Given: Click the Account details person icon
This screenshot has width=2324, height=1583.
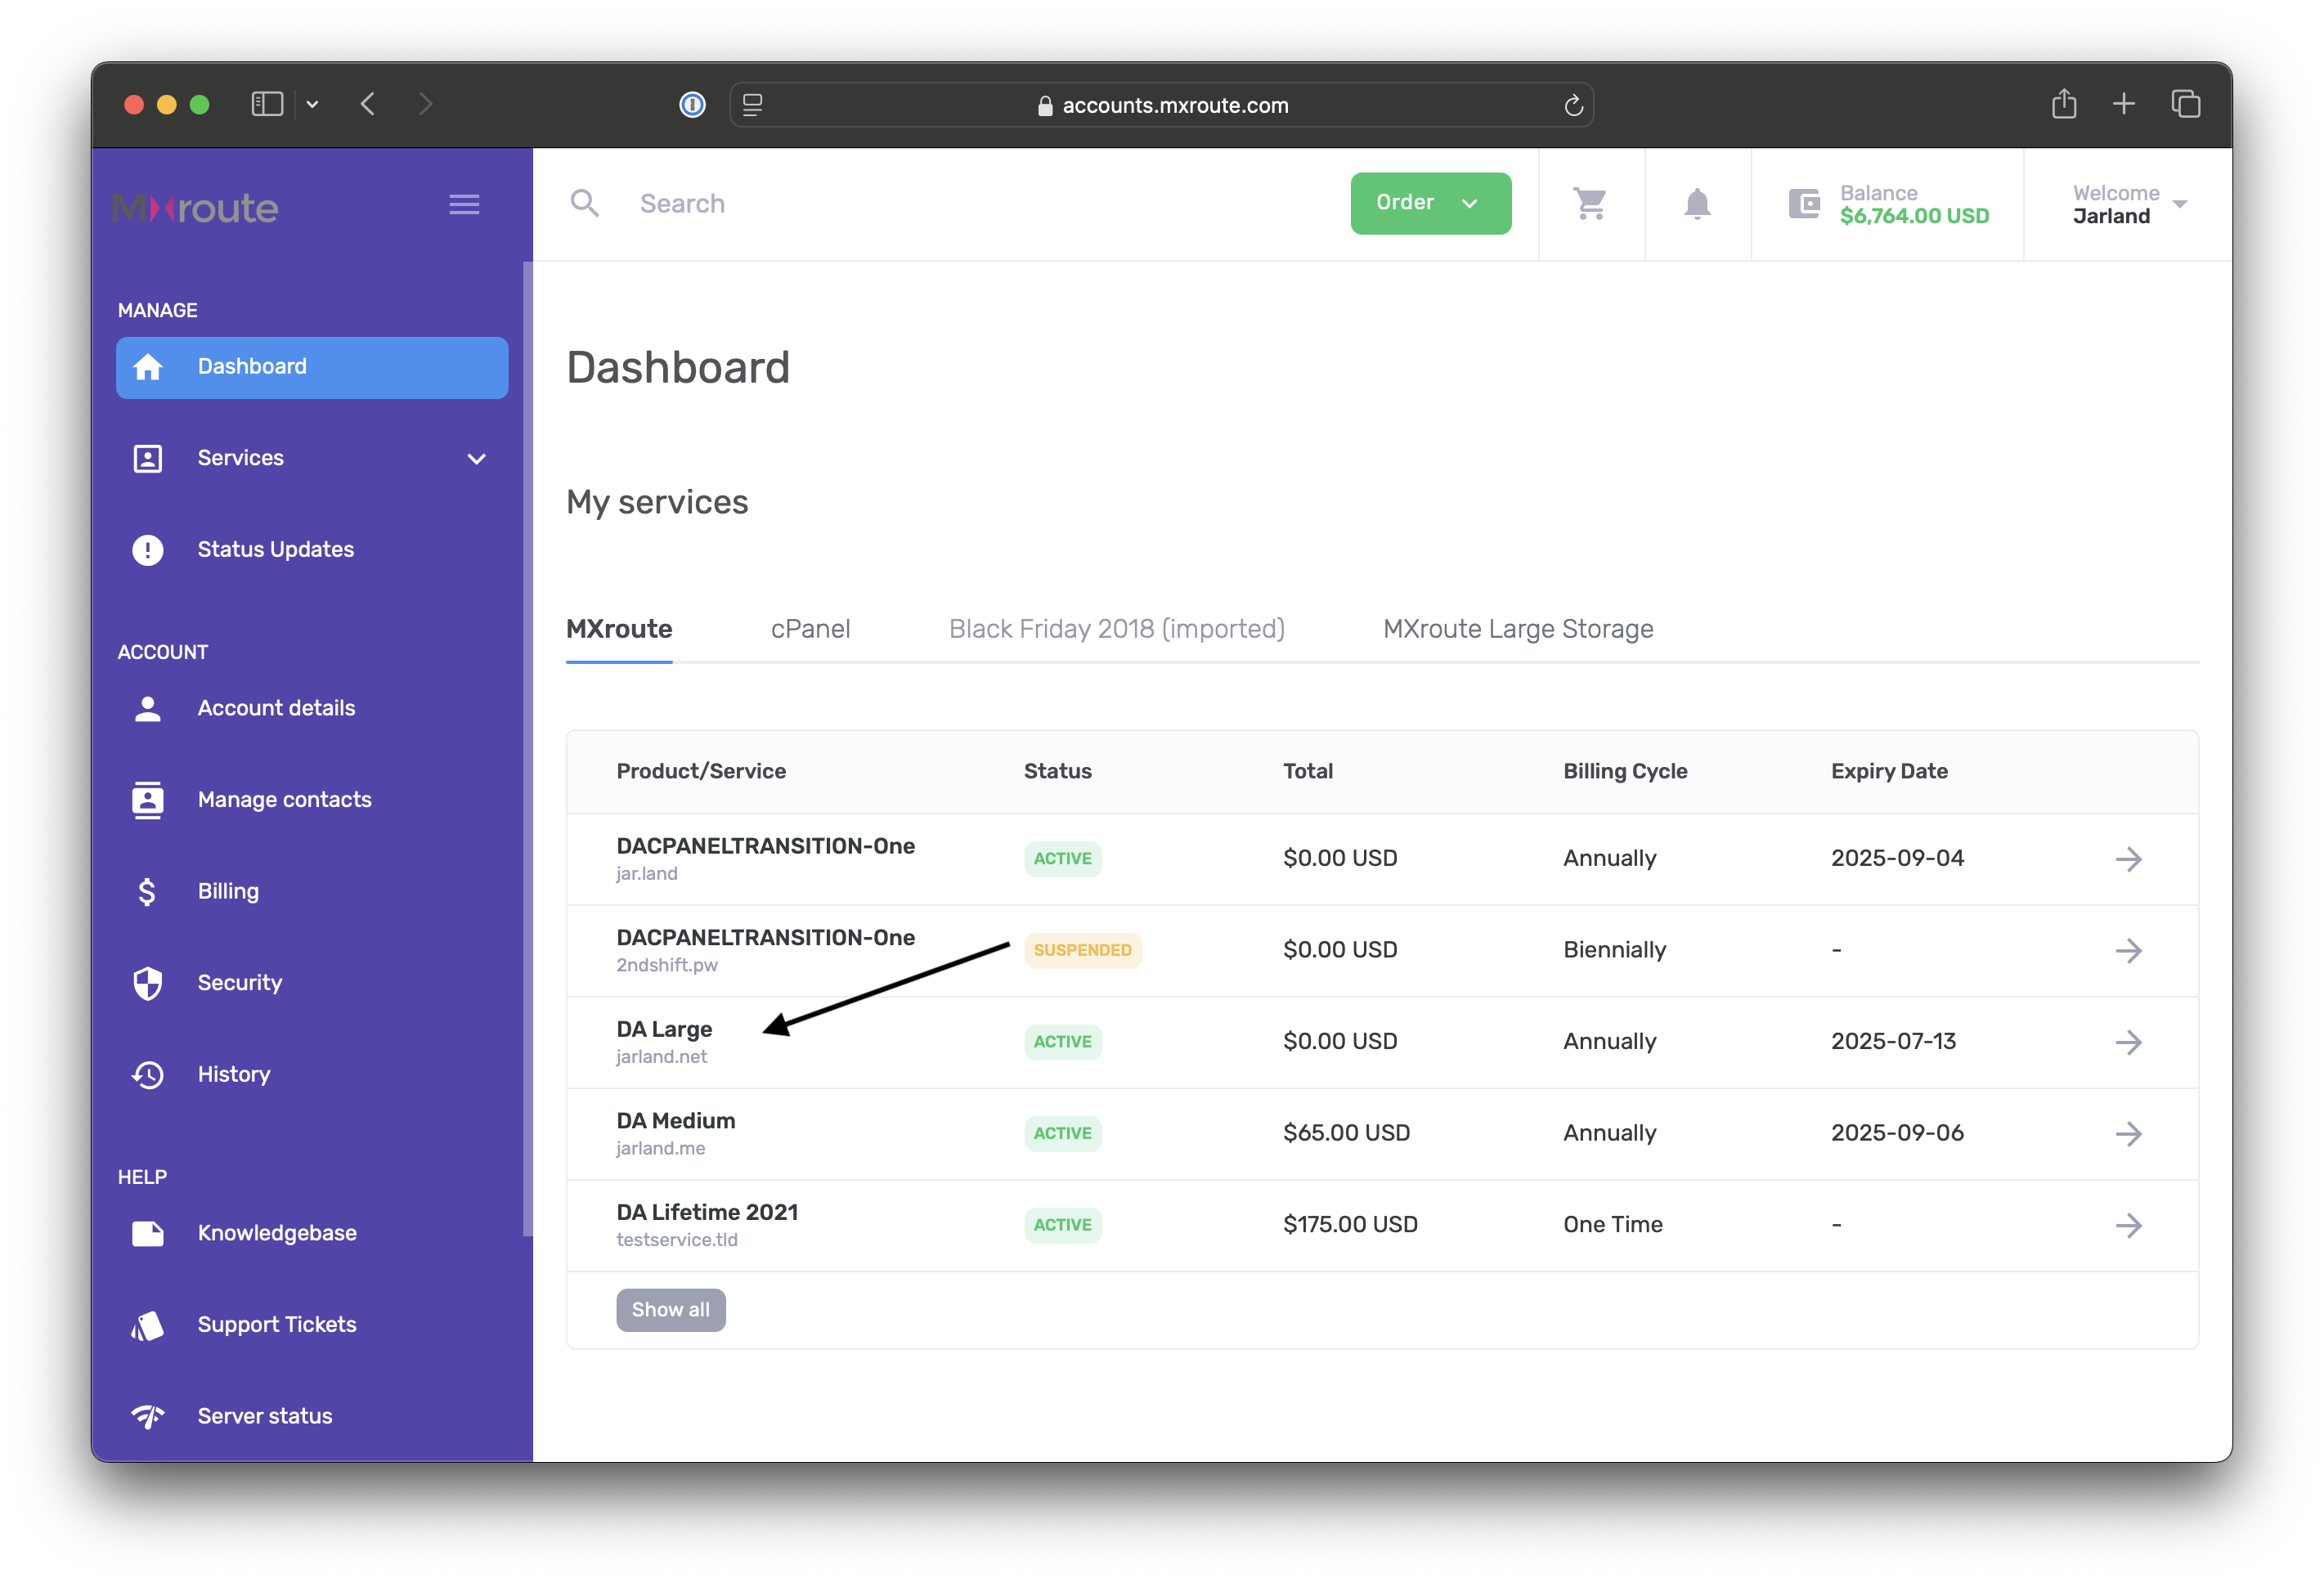Looking at the screenshot, I should pyautogui.click(x=148, y=708).
